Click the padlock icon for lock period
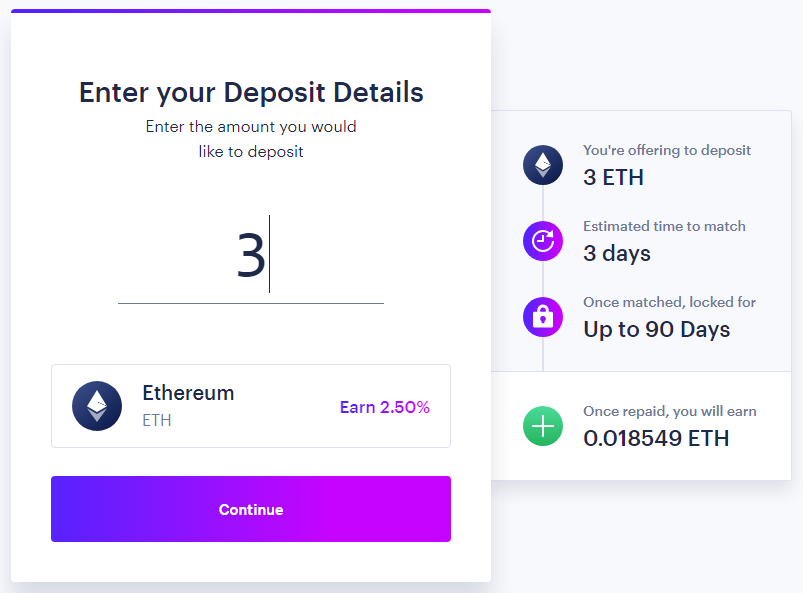The width and height of the screenshot is (803, 593). coord(543,317)
